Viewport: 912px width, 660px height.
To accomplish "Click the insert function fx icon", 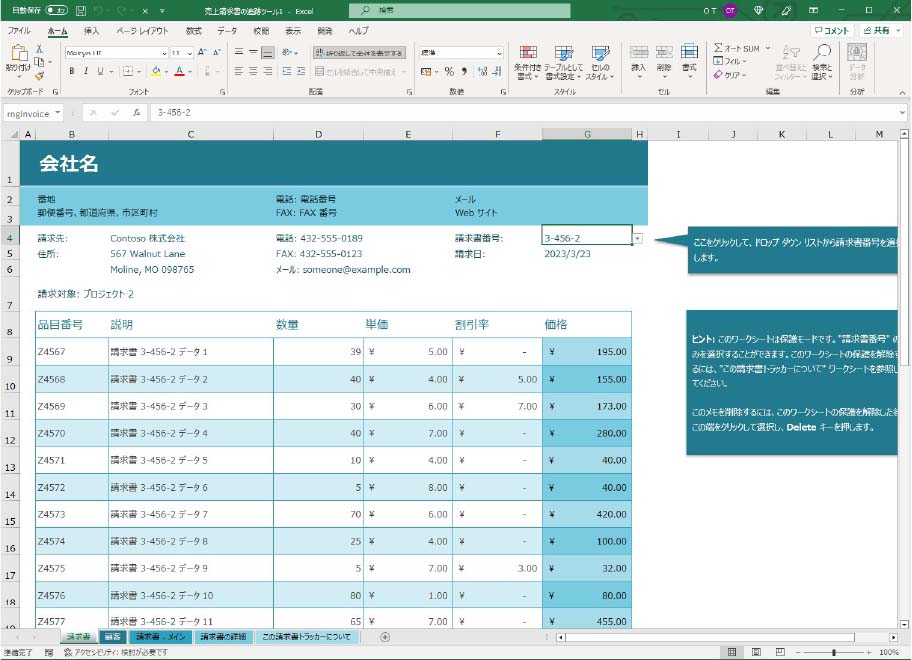I will pos(136,113).
